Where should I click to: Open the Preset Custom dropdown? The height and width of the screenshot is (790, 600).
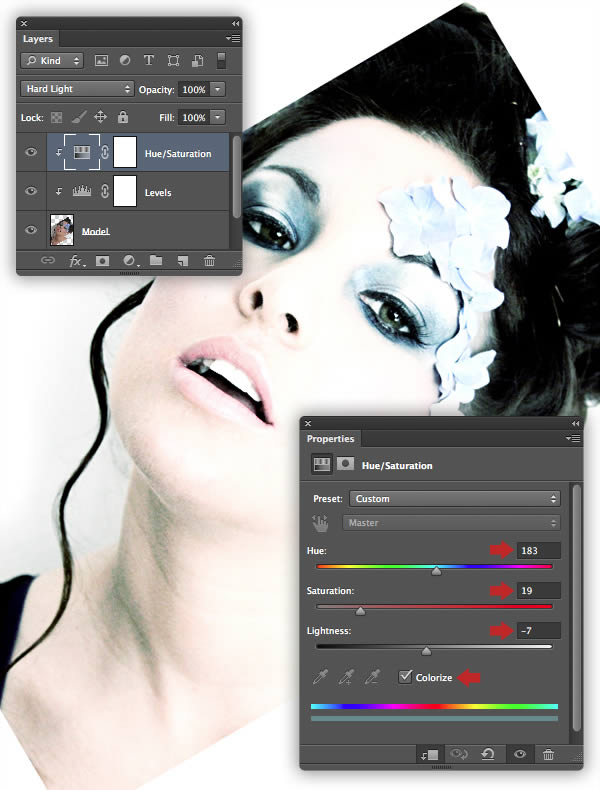tap(455, 499)
